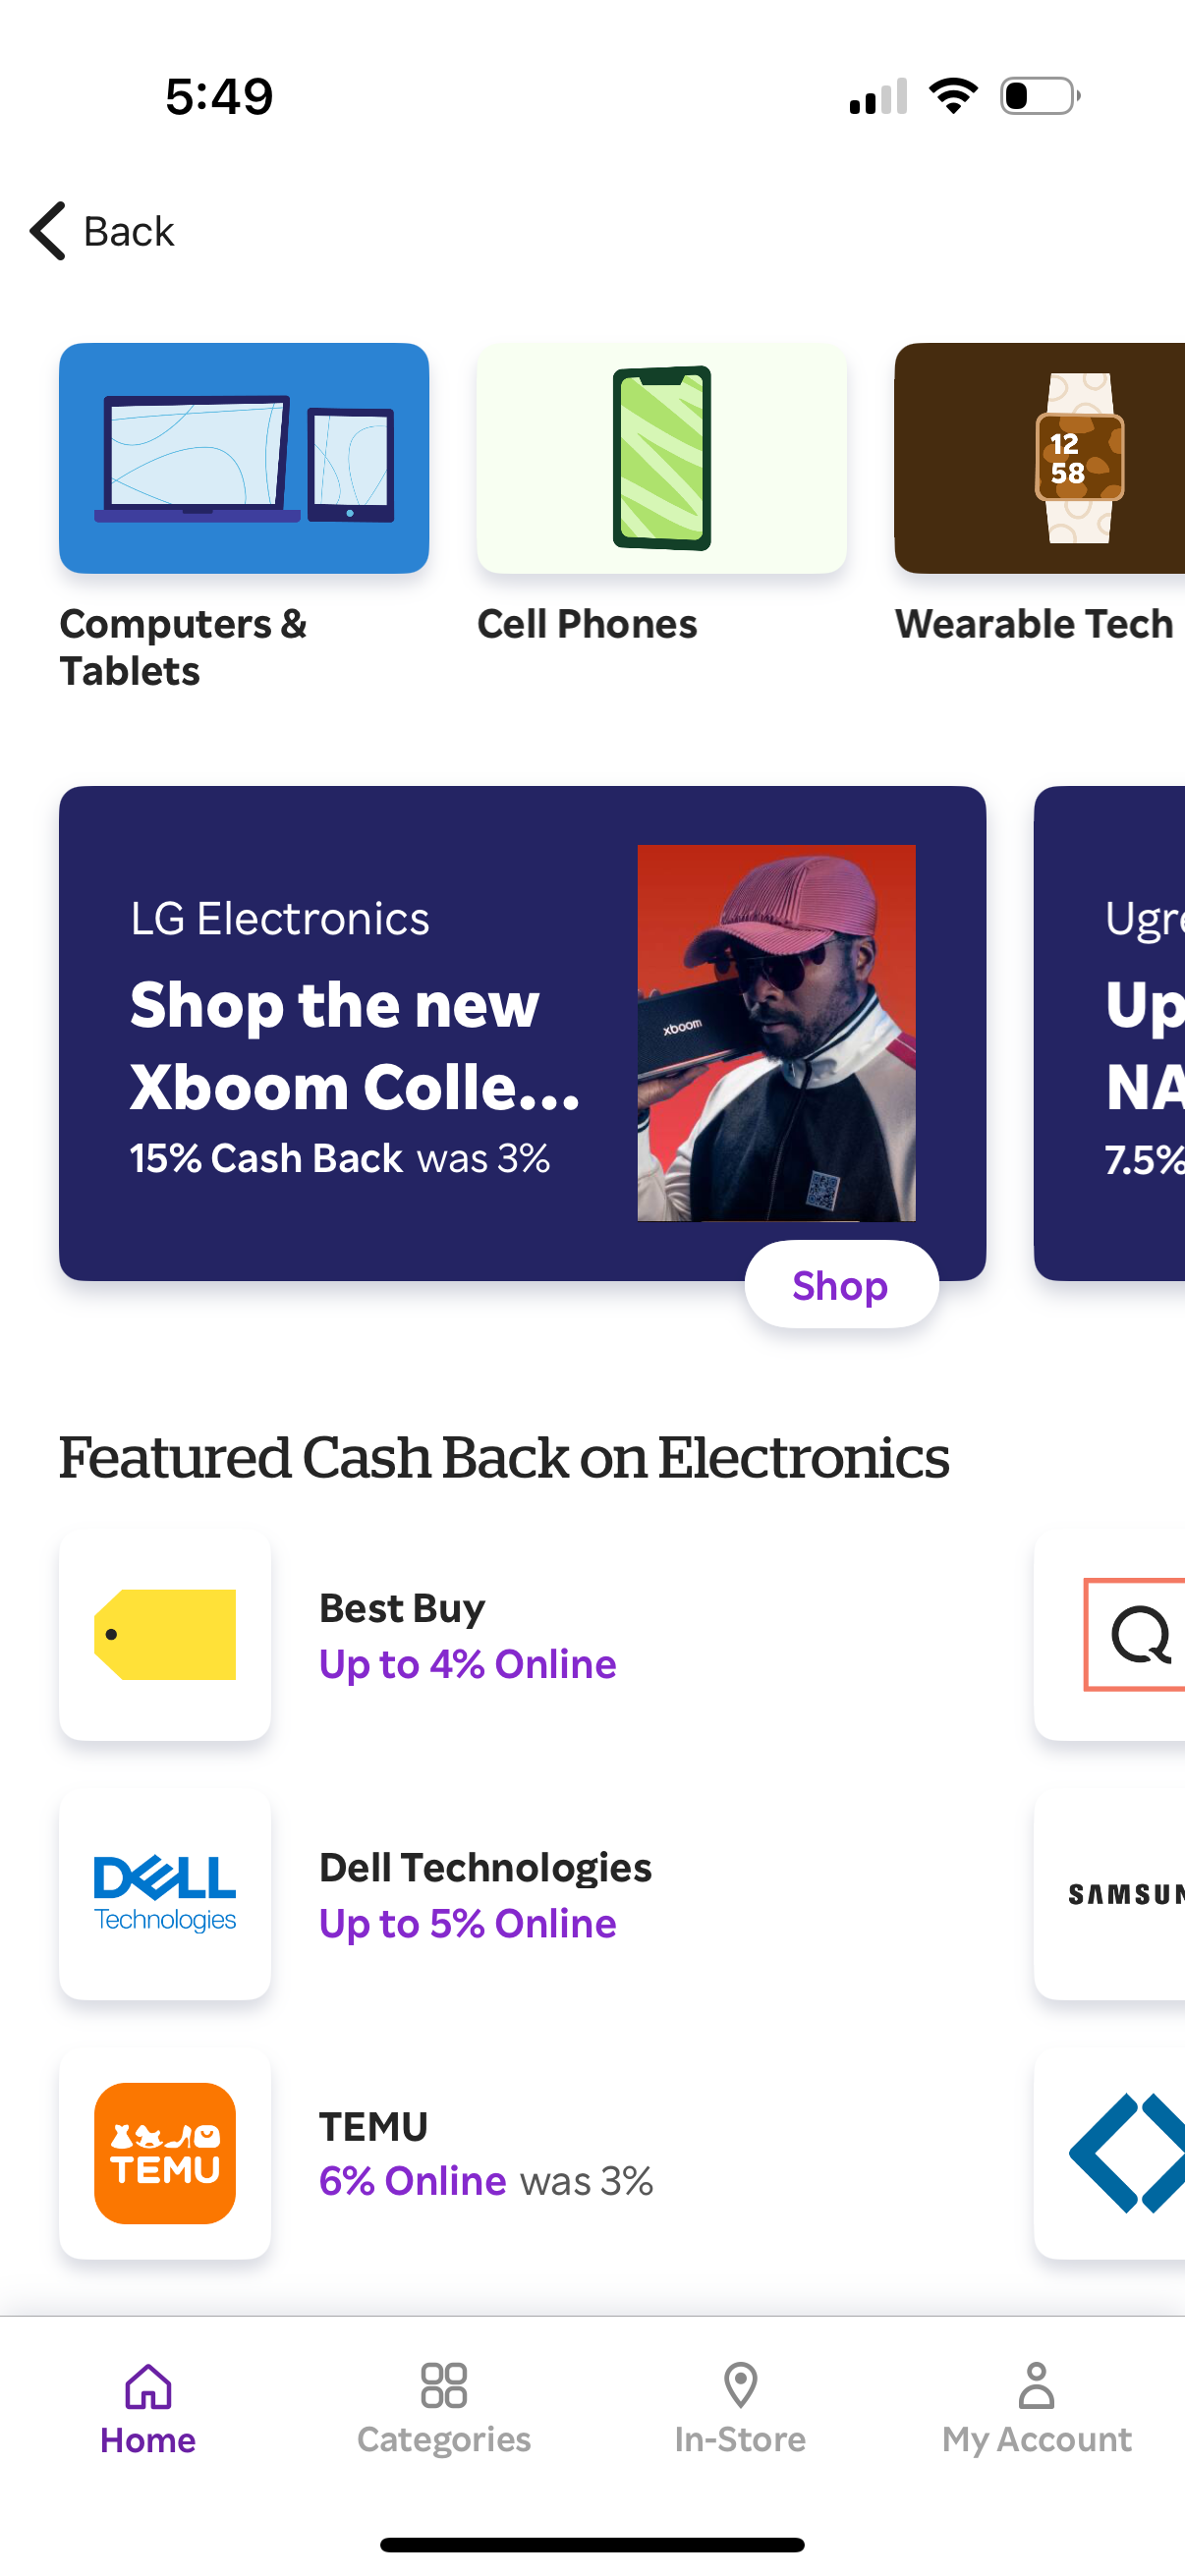Open the Computers & Tablets category tile
Image resolution: width=1185 pixels, height=2576 pixels.
coord(244,459)
